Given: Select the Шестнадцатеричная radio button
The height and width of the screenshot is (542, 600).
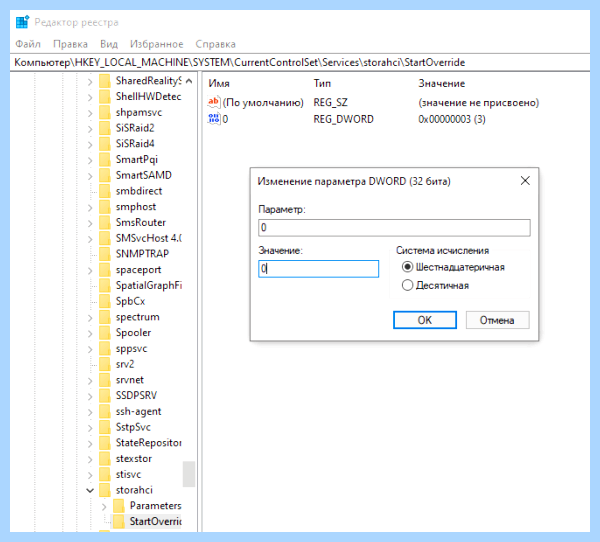Looking at the screenshot, I should (408, 267).
